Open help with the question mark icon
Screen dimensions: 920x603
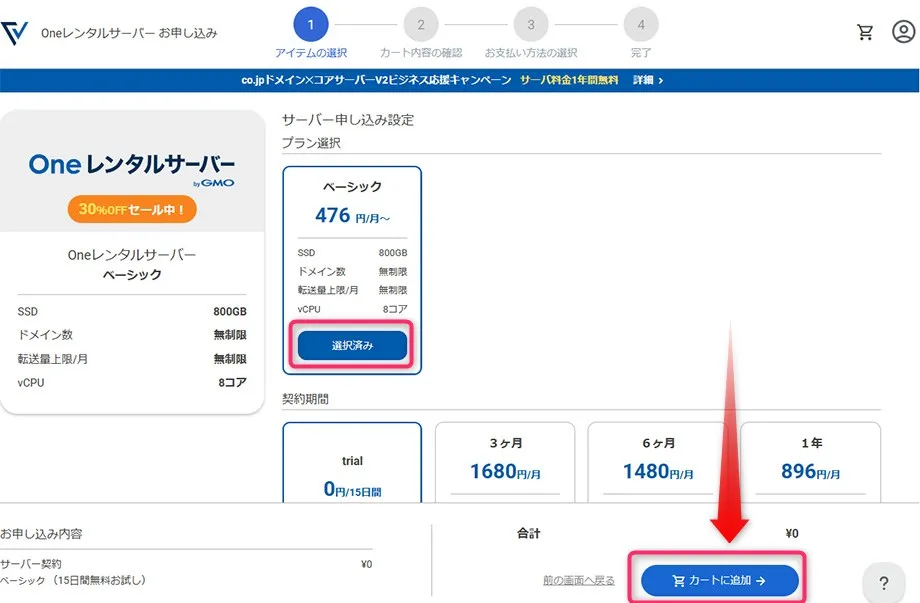tap(884, 583)
